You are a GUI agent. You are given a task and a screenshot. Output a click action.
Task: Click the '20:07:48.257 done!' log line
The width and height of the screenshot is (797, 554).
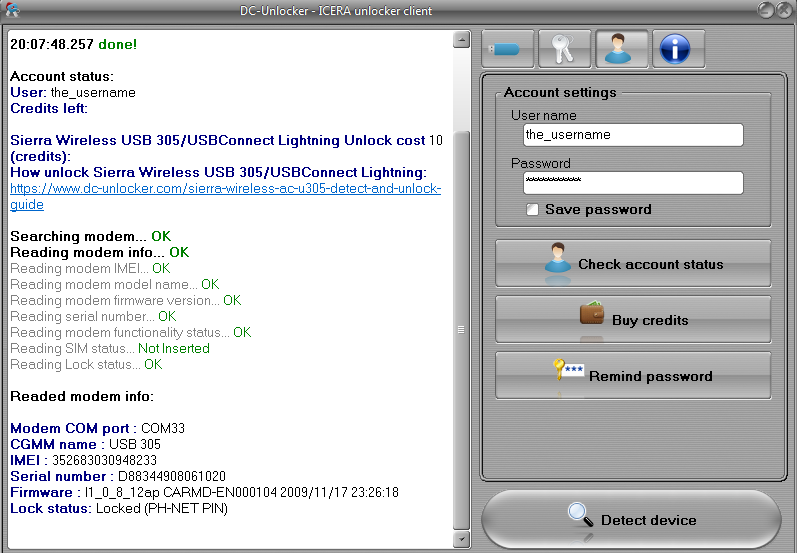tap(74, 44)
